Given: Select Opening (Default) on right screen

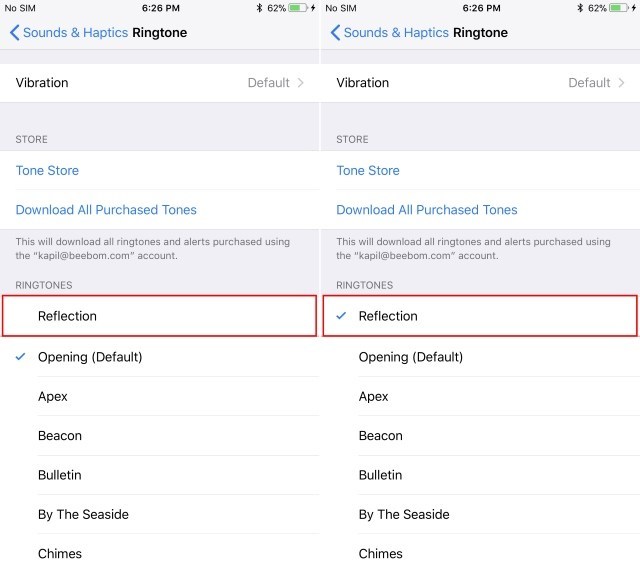Looking at the screenshot, I should (x=480, y=357).
